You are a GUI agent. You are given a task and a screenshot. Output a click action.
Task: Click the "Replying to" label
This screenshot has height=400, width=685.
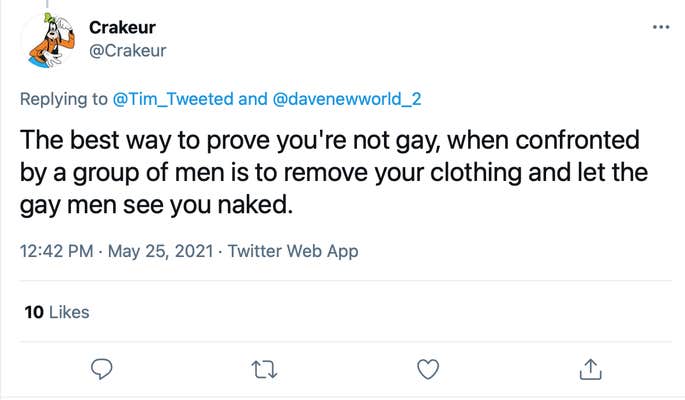(x=60, y=99)
